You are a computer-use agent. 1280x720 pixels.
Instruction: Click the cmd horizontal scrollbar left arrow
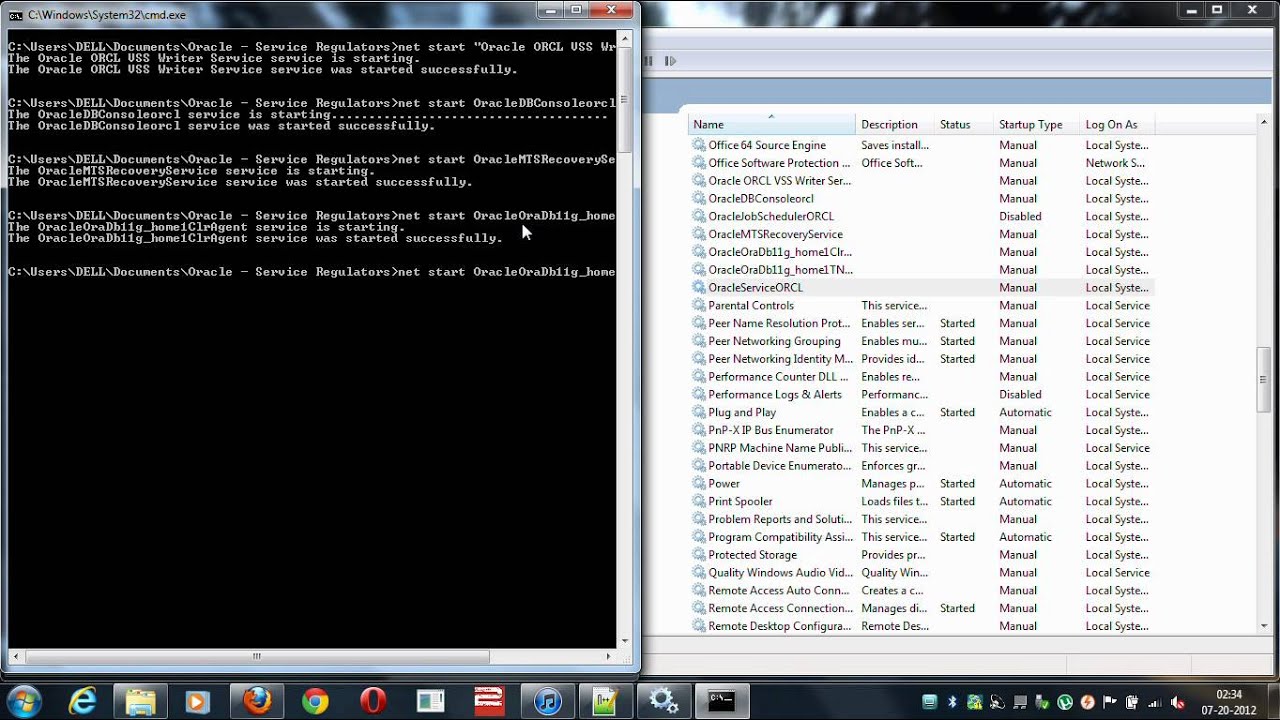click(15, 656)
